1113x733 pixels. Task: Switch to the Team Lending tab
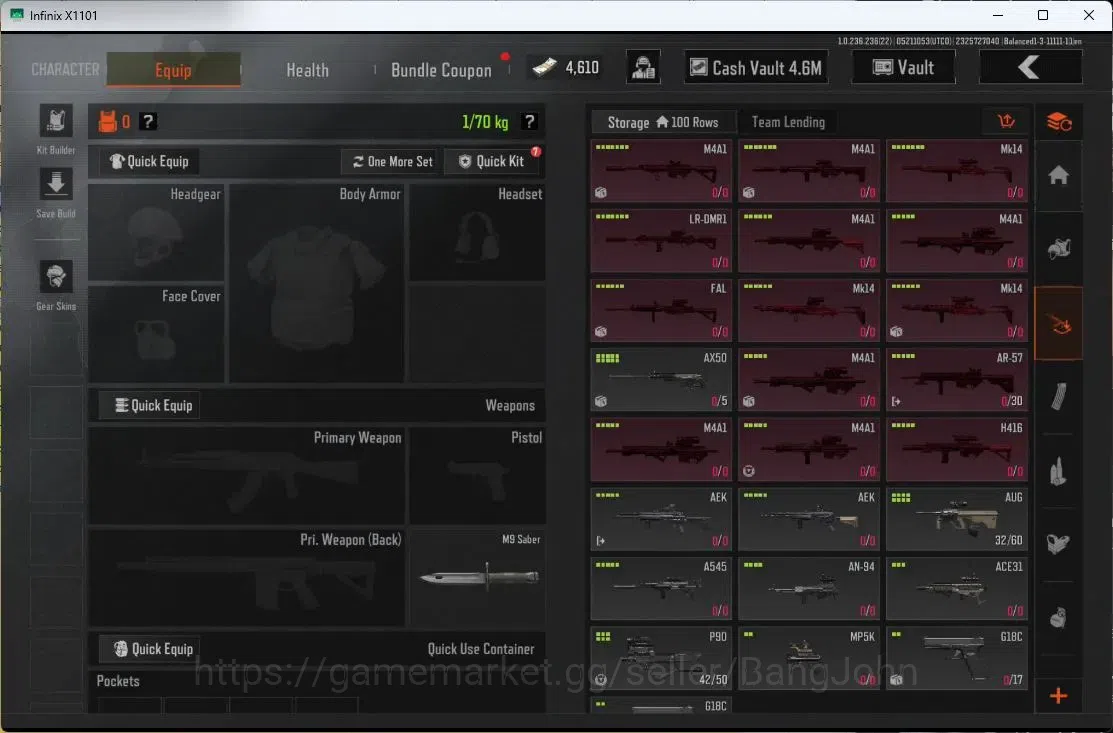pos(788,122)
